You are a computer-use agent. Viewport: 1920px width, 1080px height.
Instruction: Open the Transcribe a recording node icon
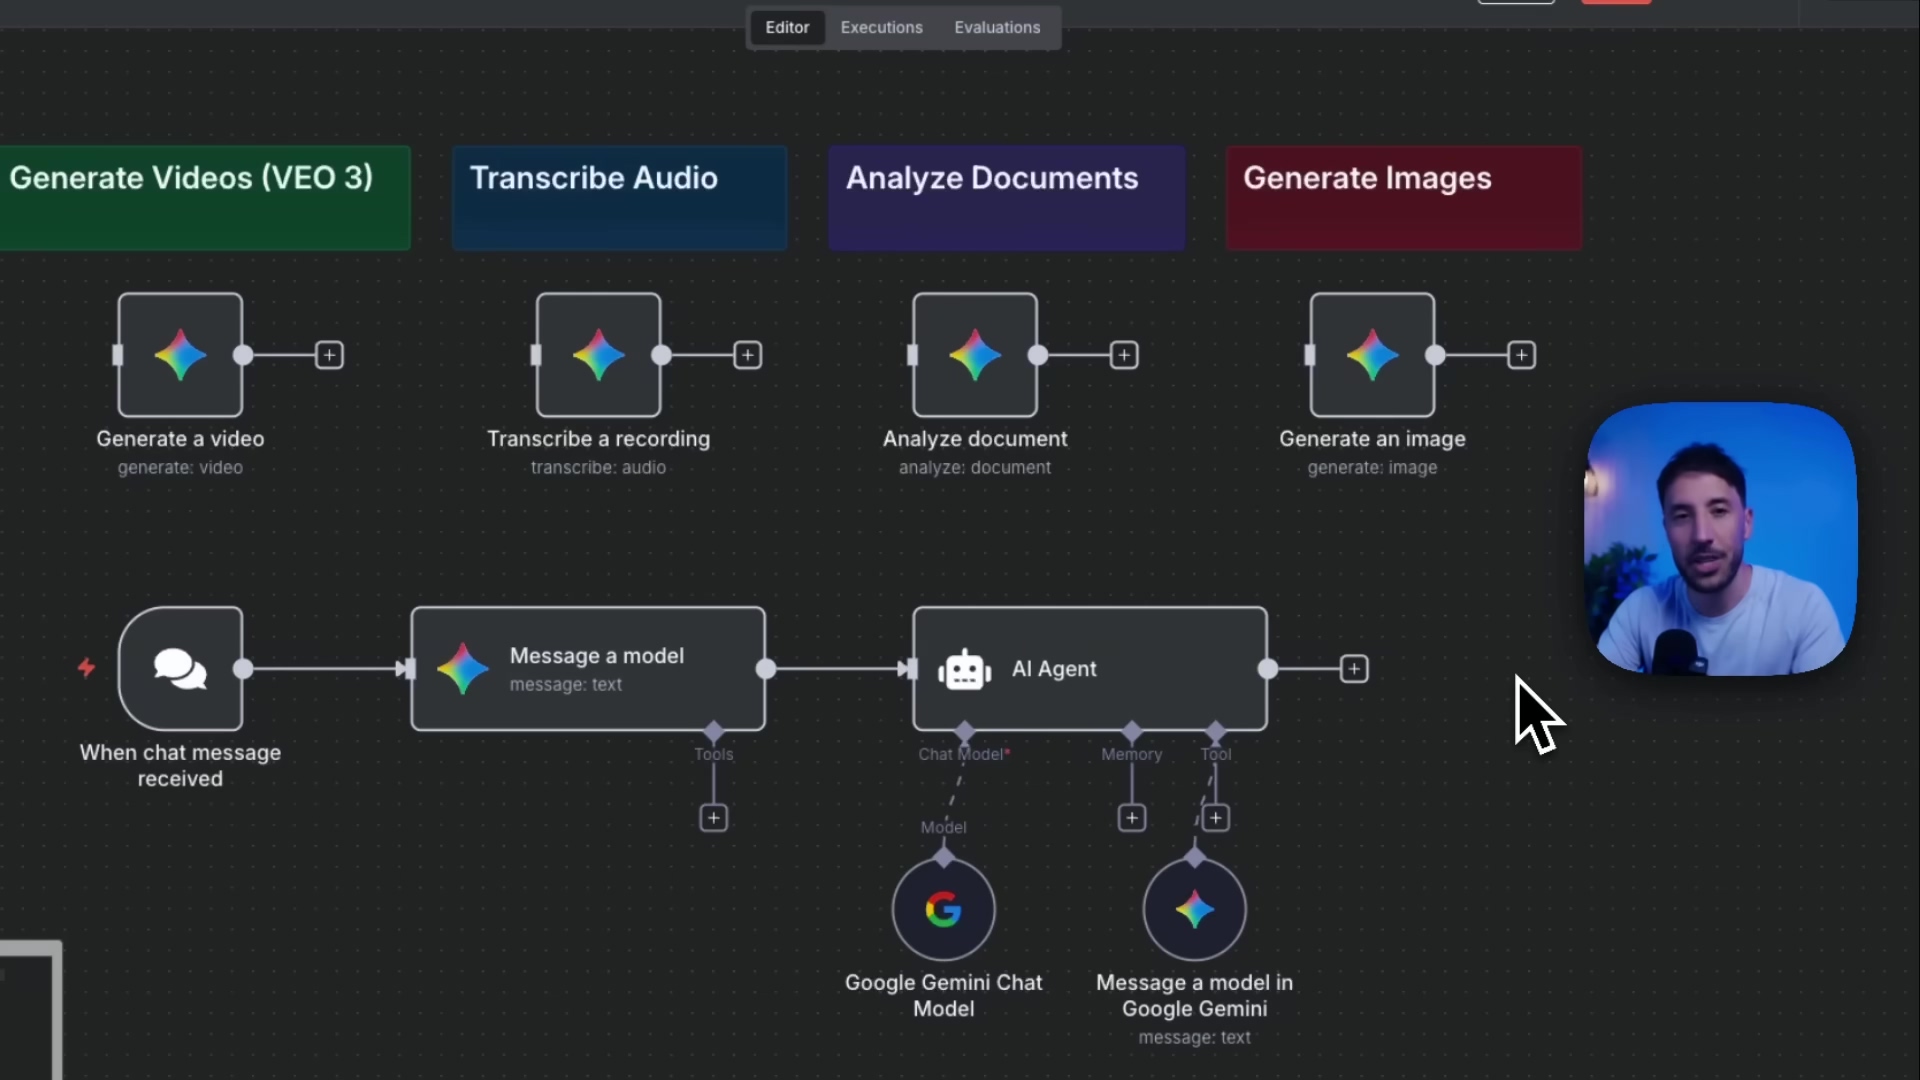pos(598,355)
